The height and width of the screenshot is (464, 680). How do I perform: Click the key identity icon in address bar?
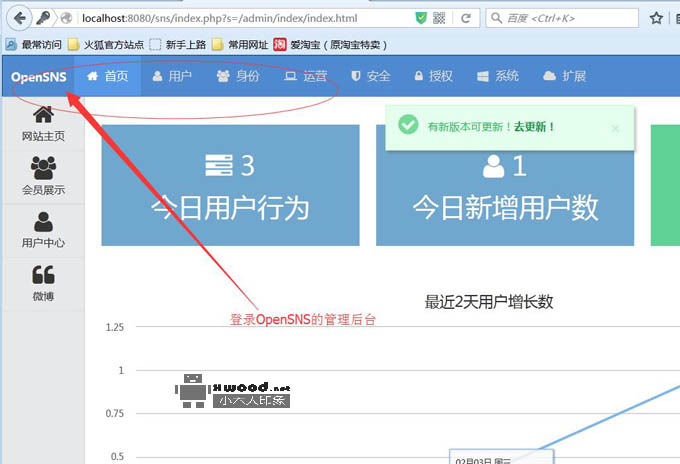[43, 18]
